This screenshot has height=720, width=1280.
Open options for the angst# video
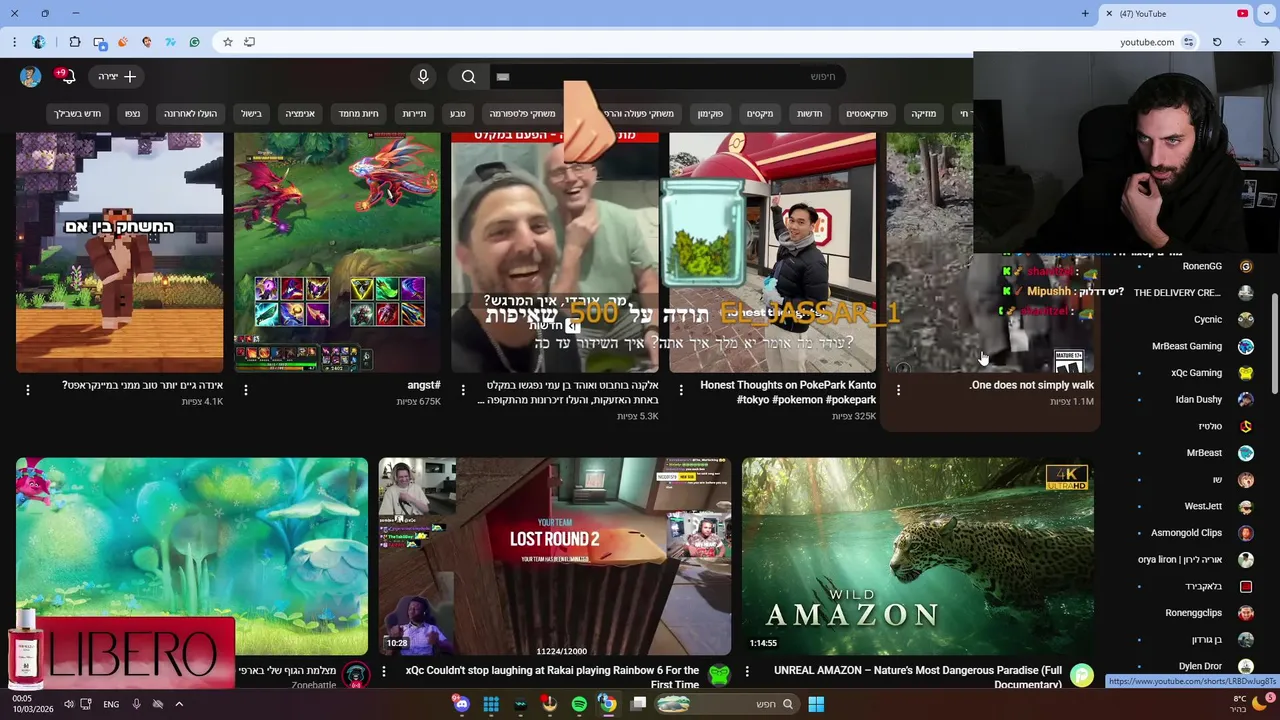tap(245, 390)
